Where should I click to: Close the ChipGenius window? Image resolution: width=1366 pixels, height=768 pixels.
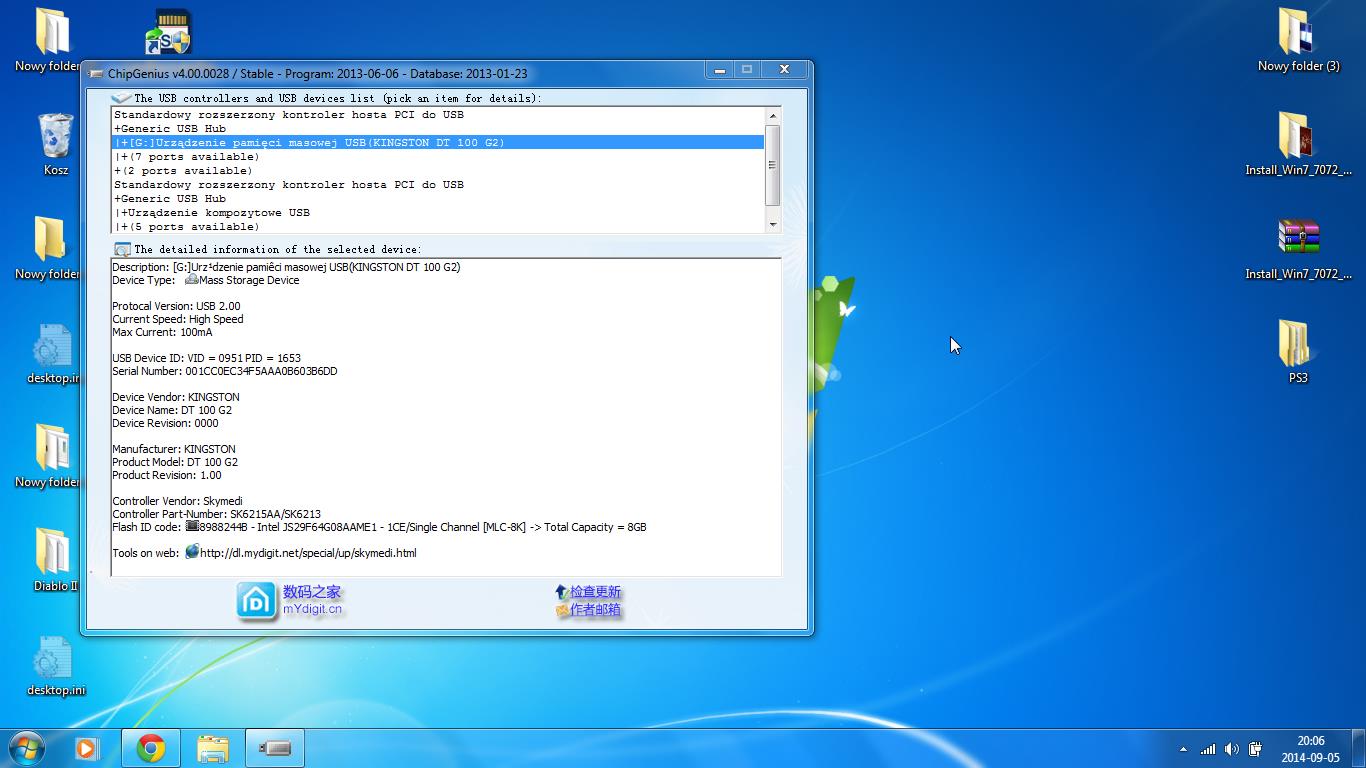[x=784, y=69]
